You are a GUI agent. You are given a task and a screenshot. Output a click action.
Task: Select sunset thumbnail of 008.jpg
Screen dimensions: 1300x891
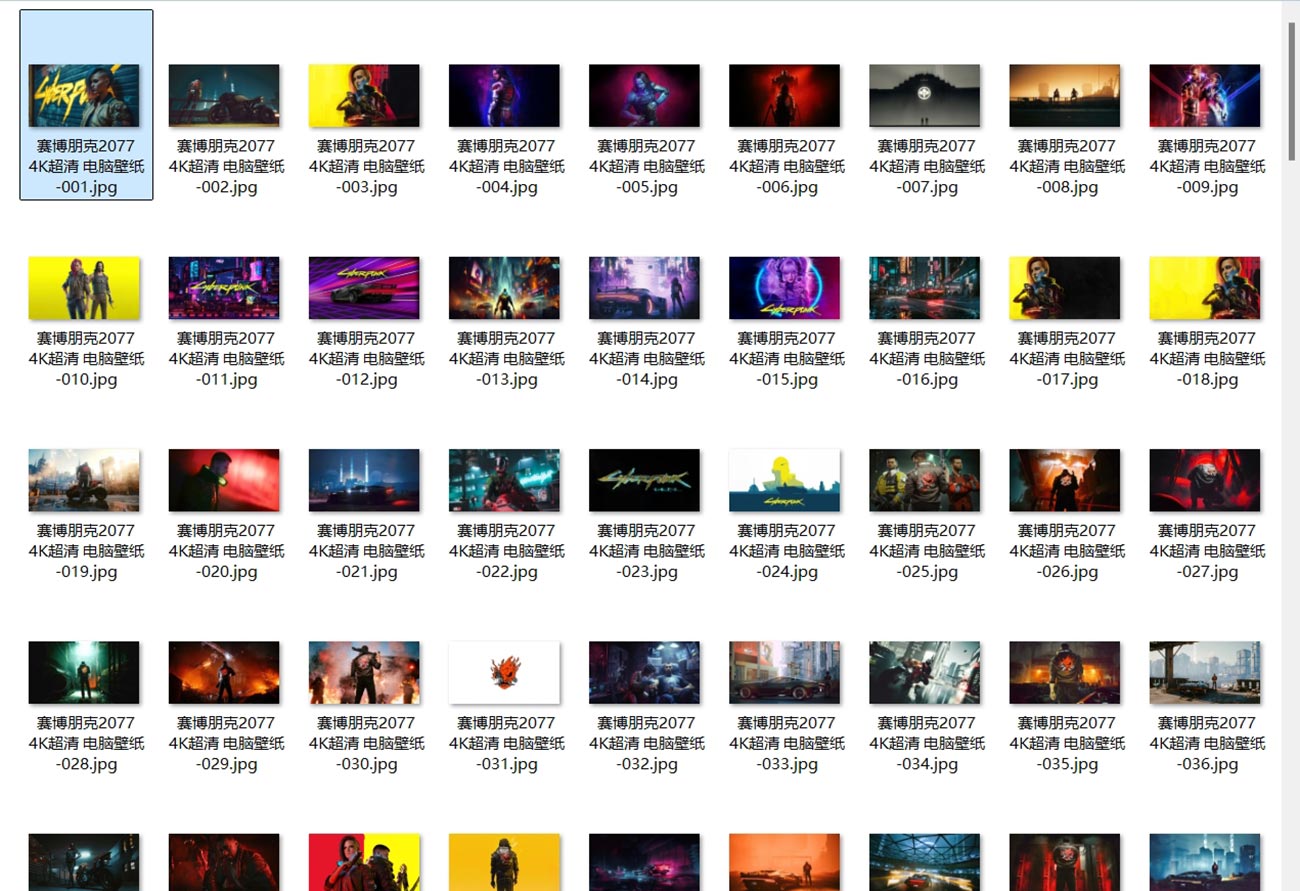point(1064,96)
